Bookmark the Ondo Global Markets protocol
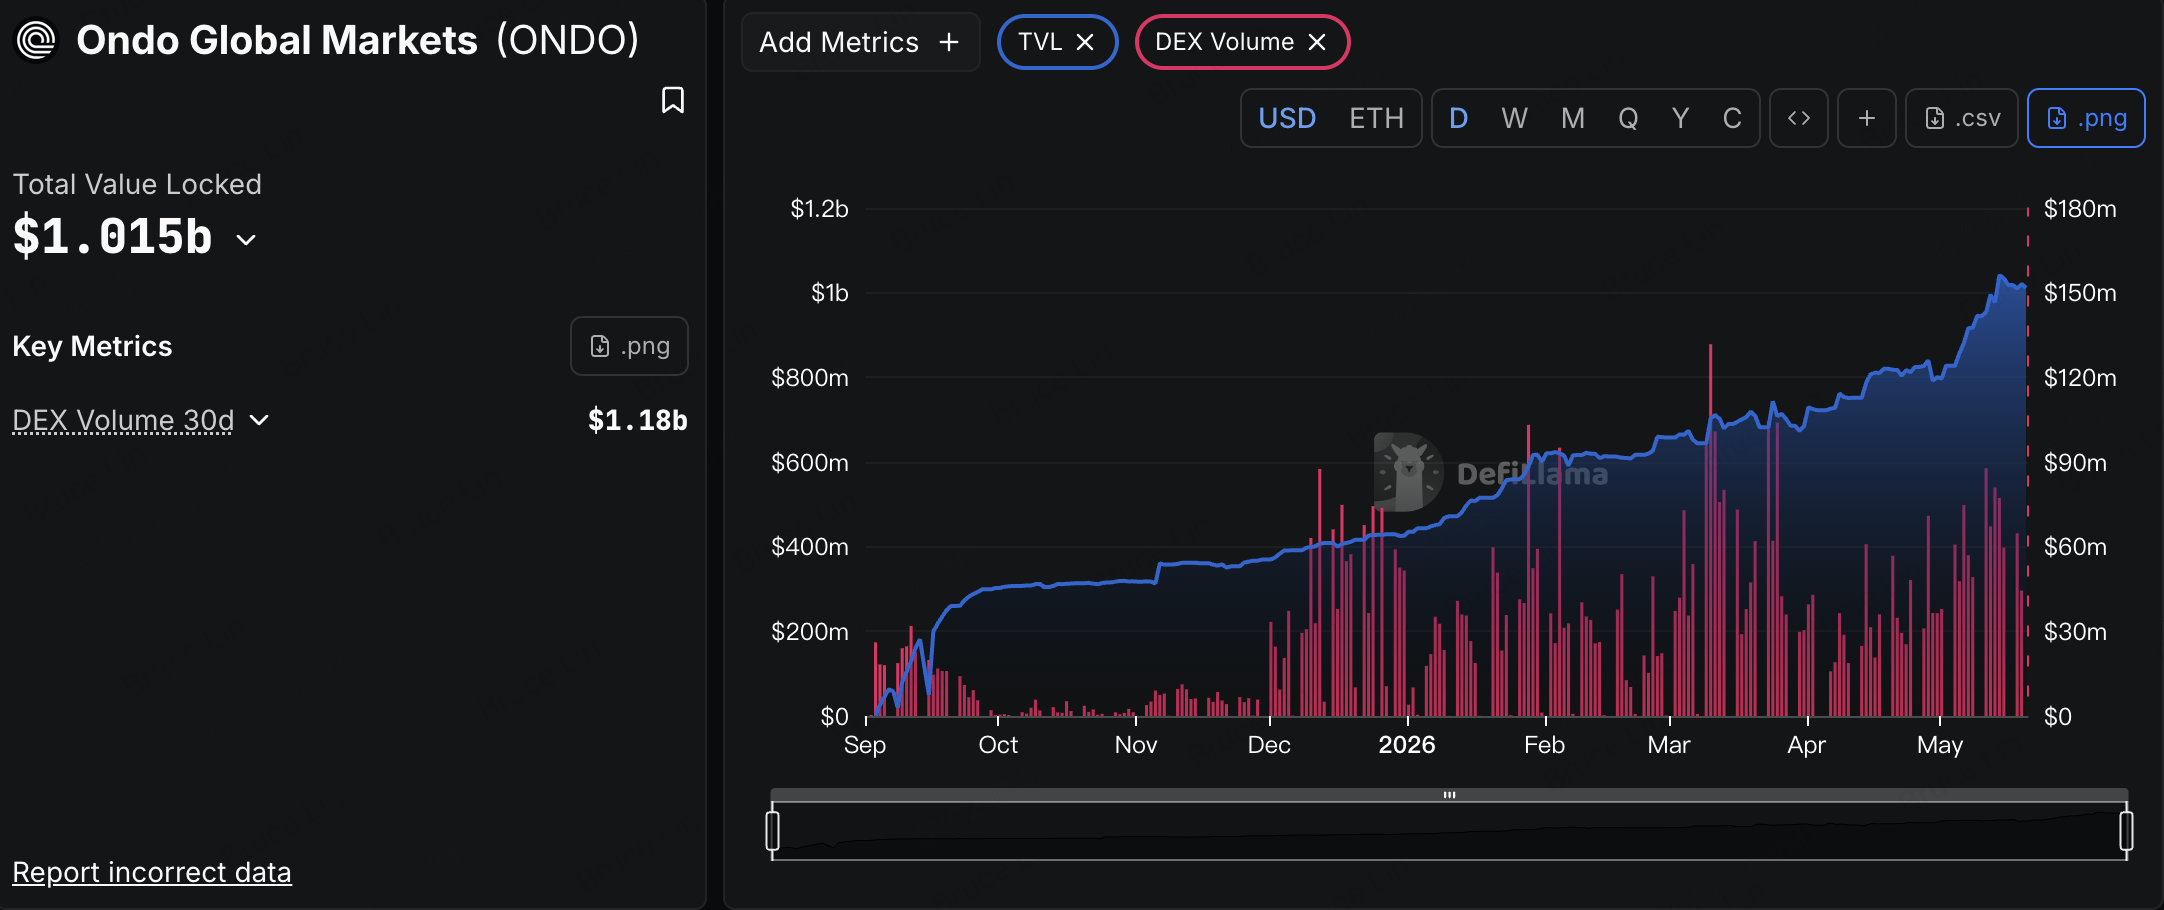 point(673,100)
